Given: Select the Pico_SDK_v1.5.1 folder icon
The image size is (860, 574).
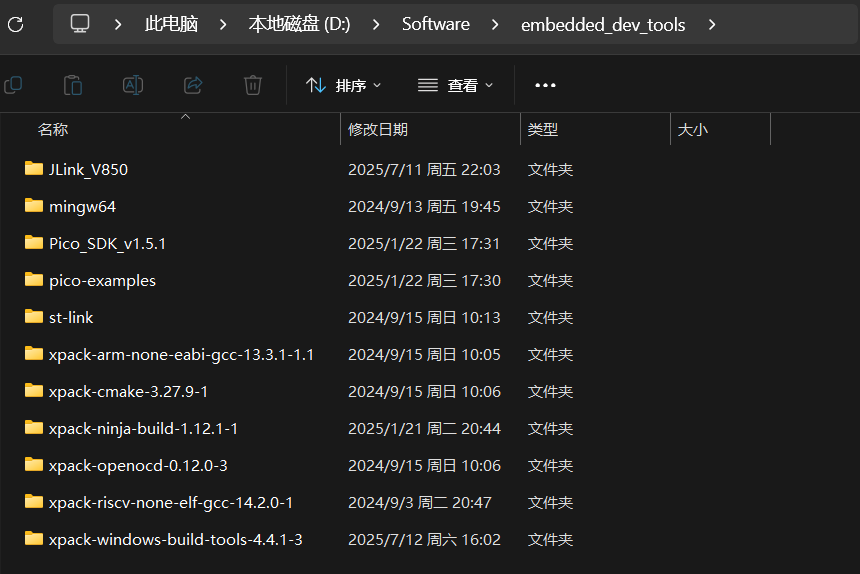Looking at the screenshot, I should coord(34,242).
